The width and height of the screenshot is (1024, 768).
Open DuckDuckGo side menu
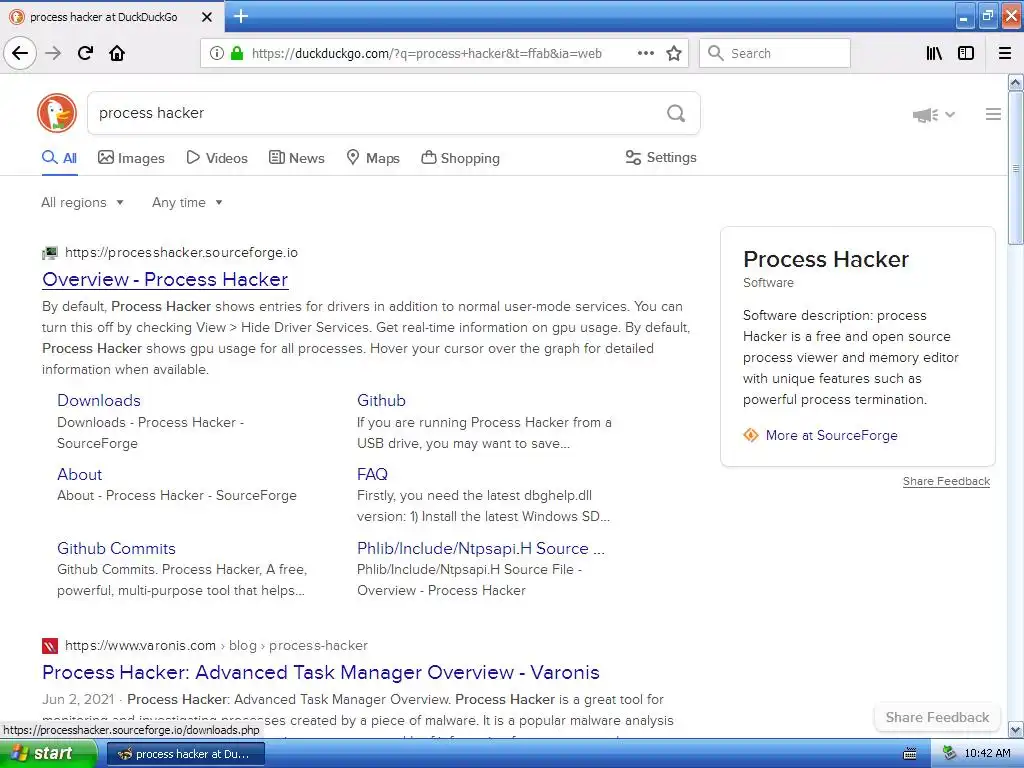pyautogui.click(x=993, y=114)
